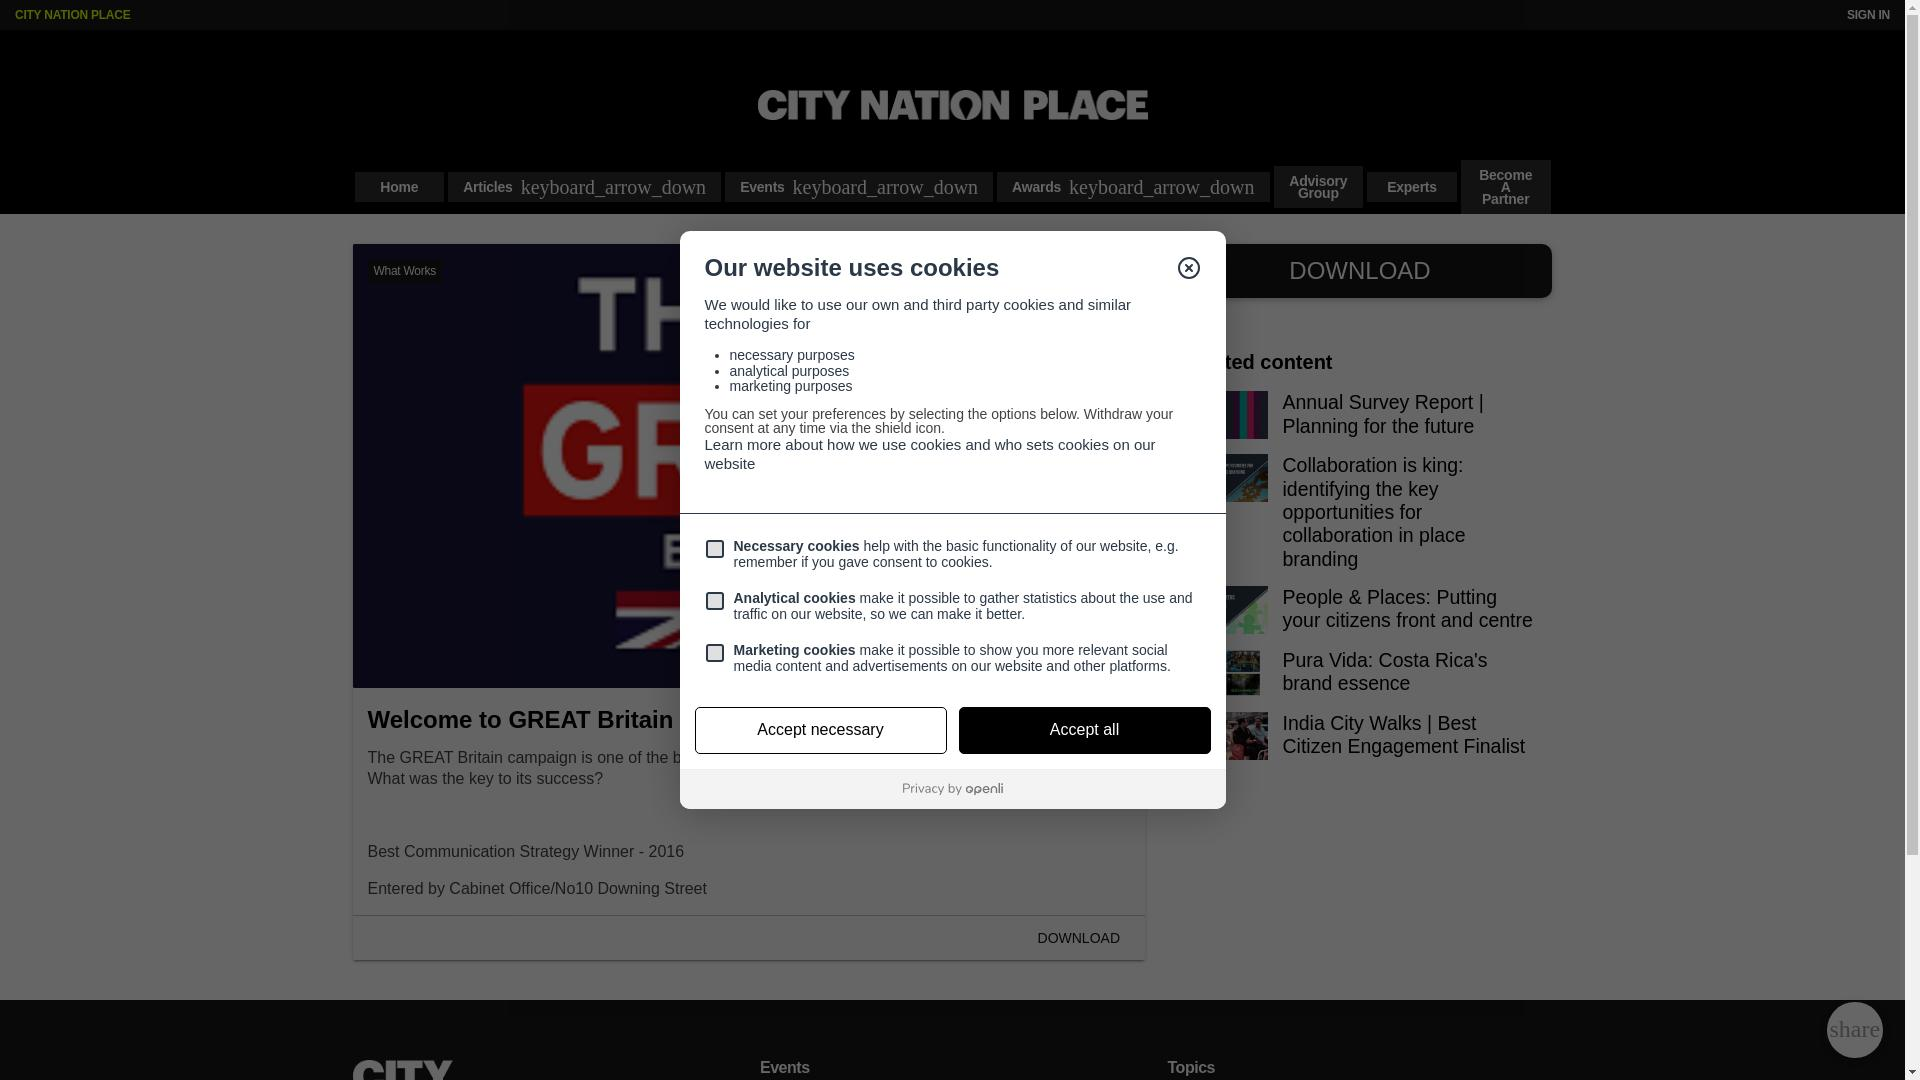The image size is (1920, 1080).
Task: Click the SIGN IN link
Action: [x=1867, y=15]
